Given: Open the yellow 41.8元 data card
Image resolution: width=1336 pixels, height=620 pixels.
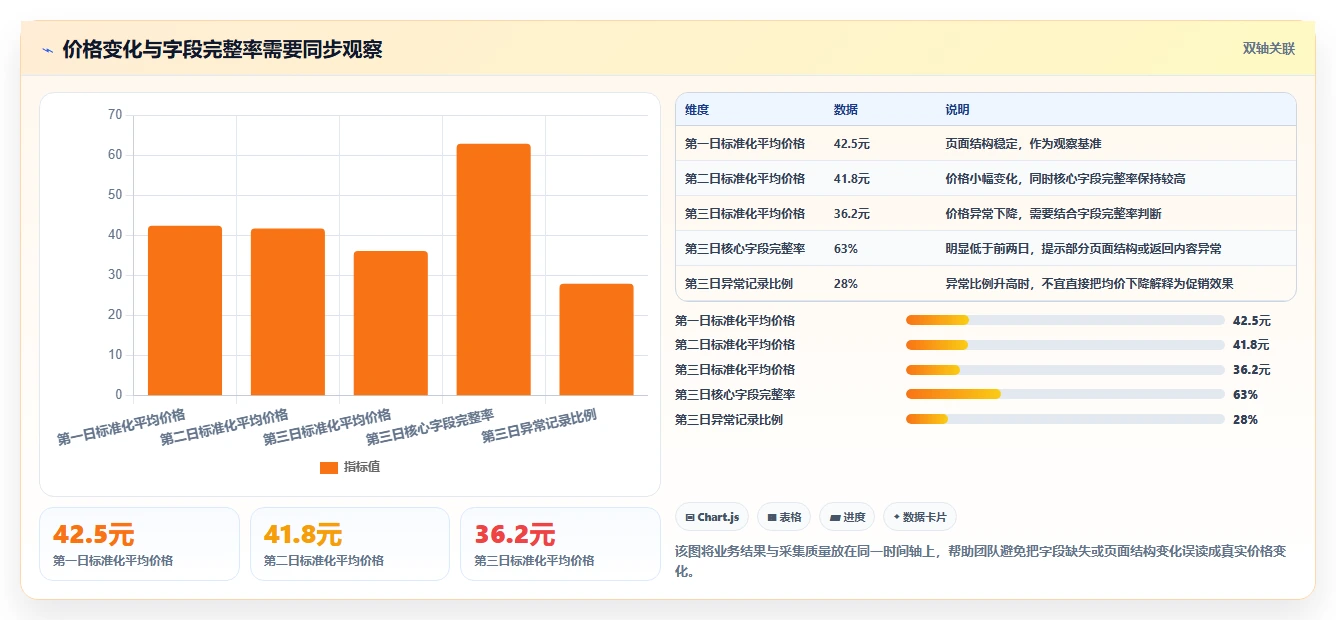Looking at the screenshot, I should [x=350, y=544].
